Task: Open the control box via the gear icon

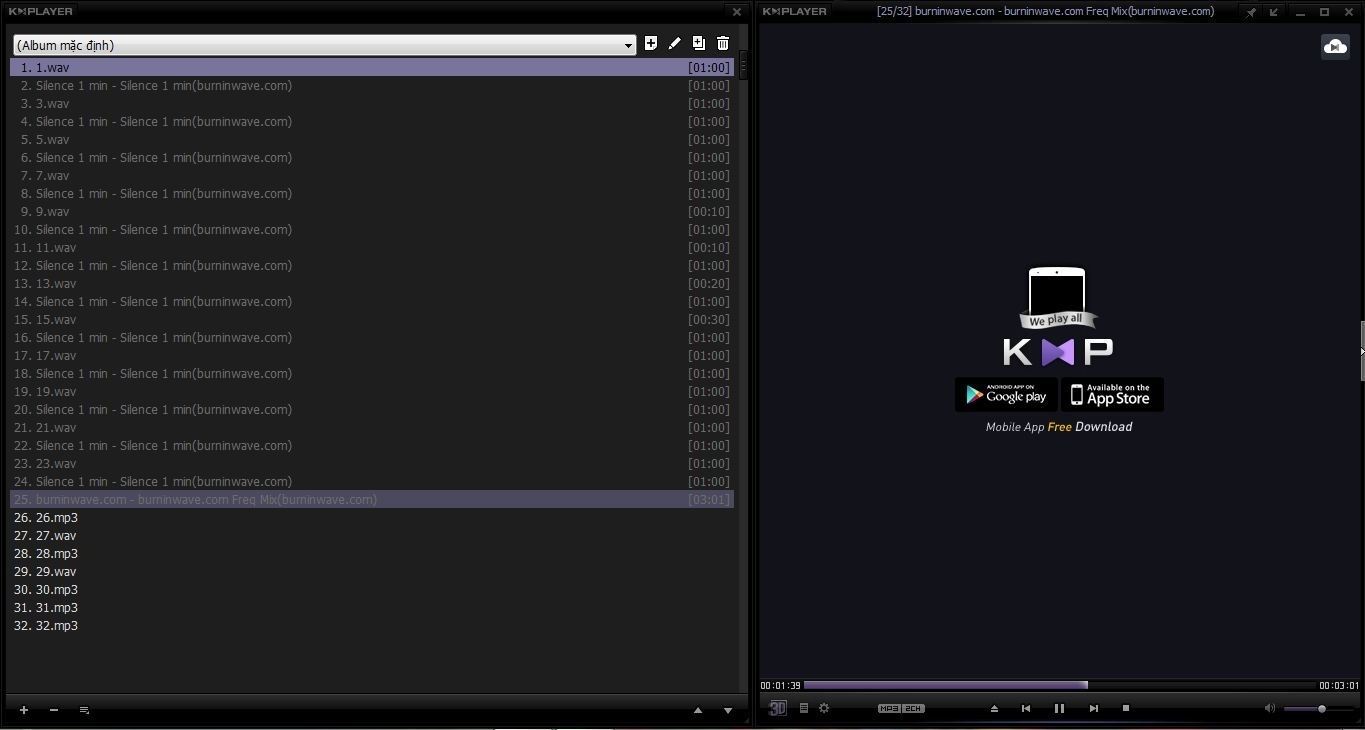Action: tap(824, 708)
